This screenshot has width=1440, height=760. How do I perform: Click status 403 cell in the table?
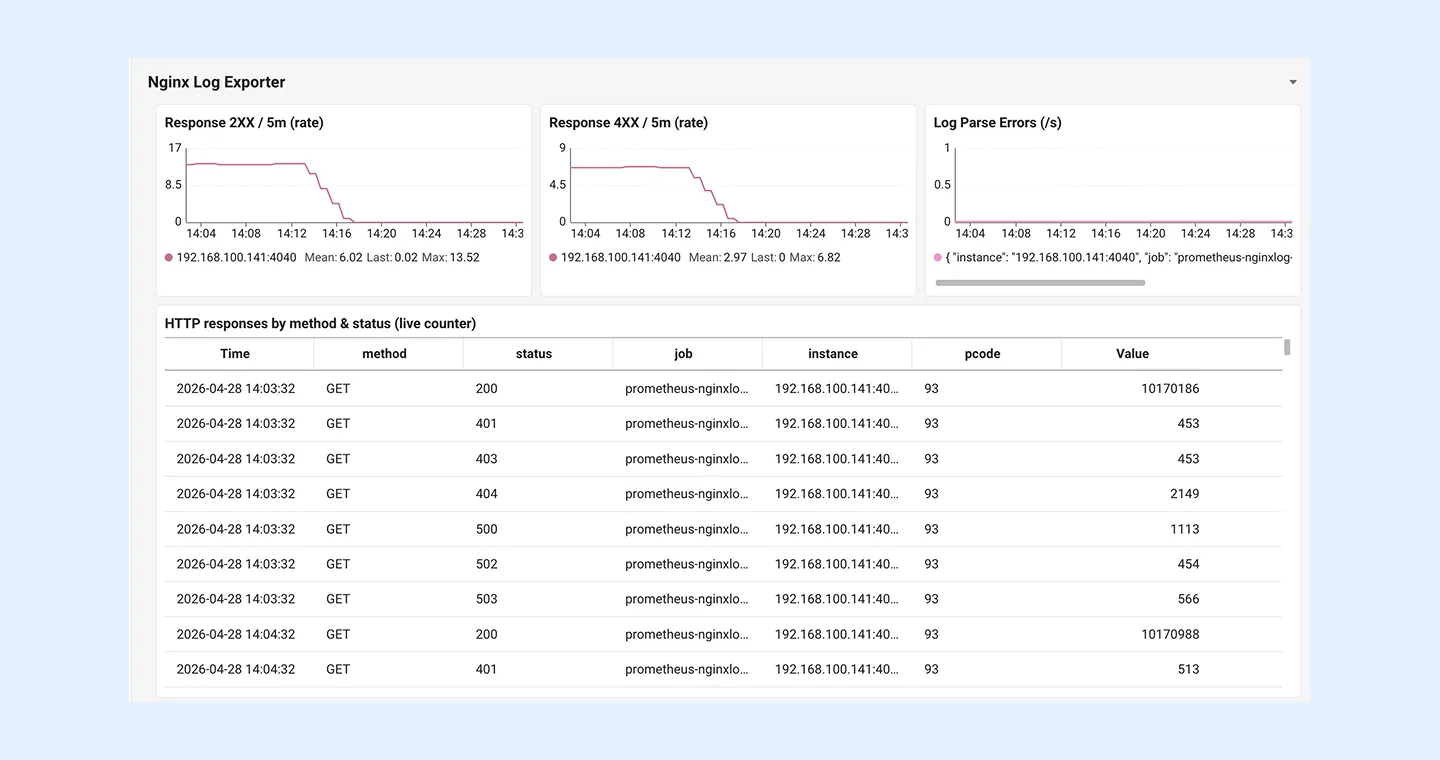tap(486, 459)
